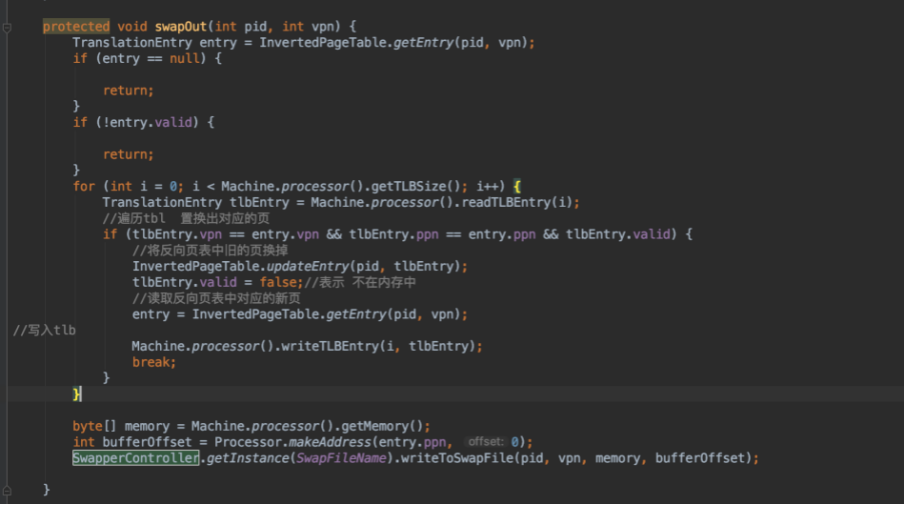Click the method name swapOut
The image size is (904, 506).
[x=180, y=27]
